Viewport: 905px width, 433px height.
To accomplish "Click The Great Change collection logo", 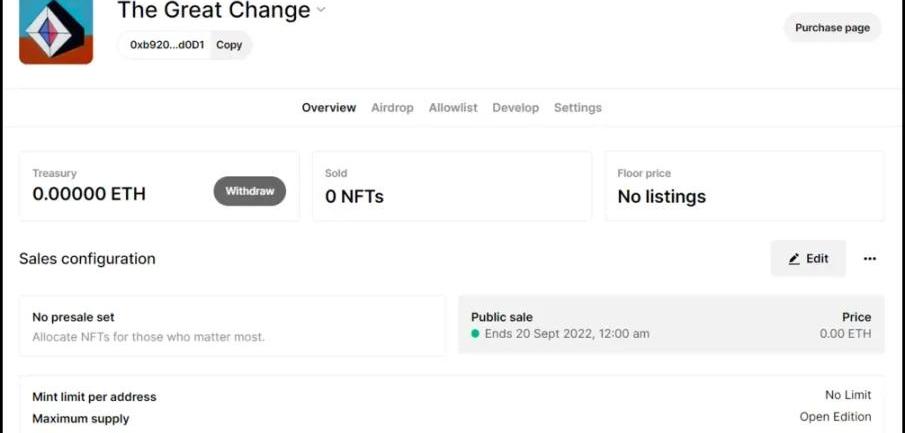I will (x=56, y=30).
